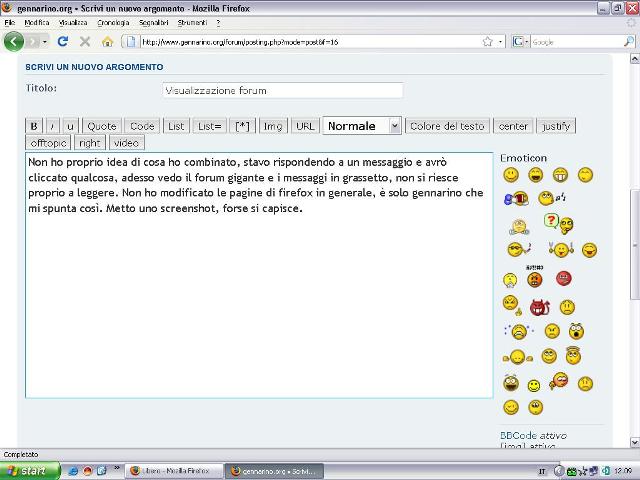Click the Titolo input field
The width and height of the screenshot is (640, 480).
click(x=282, y=90)
